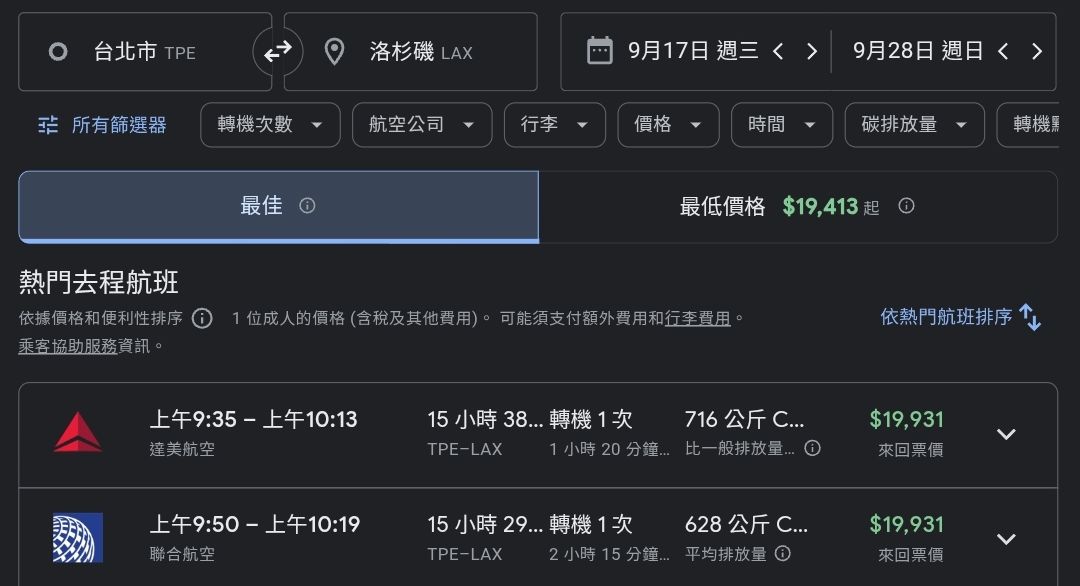Click info icon next to 最佳 tab
This screenshot has height=586, width=1080.
[x=307, y=206]
